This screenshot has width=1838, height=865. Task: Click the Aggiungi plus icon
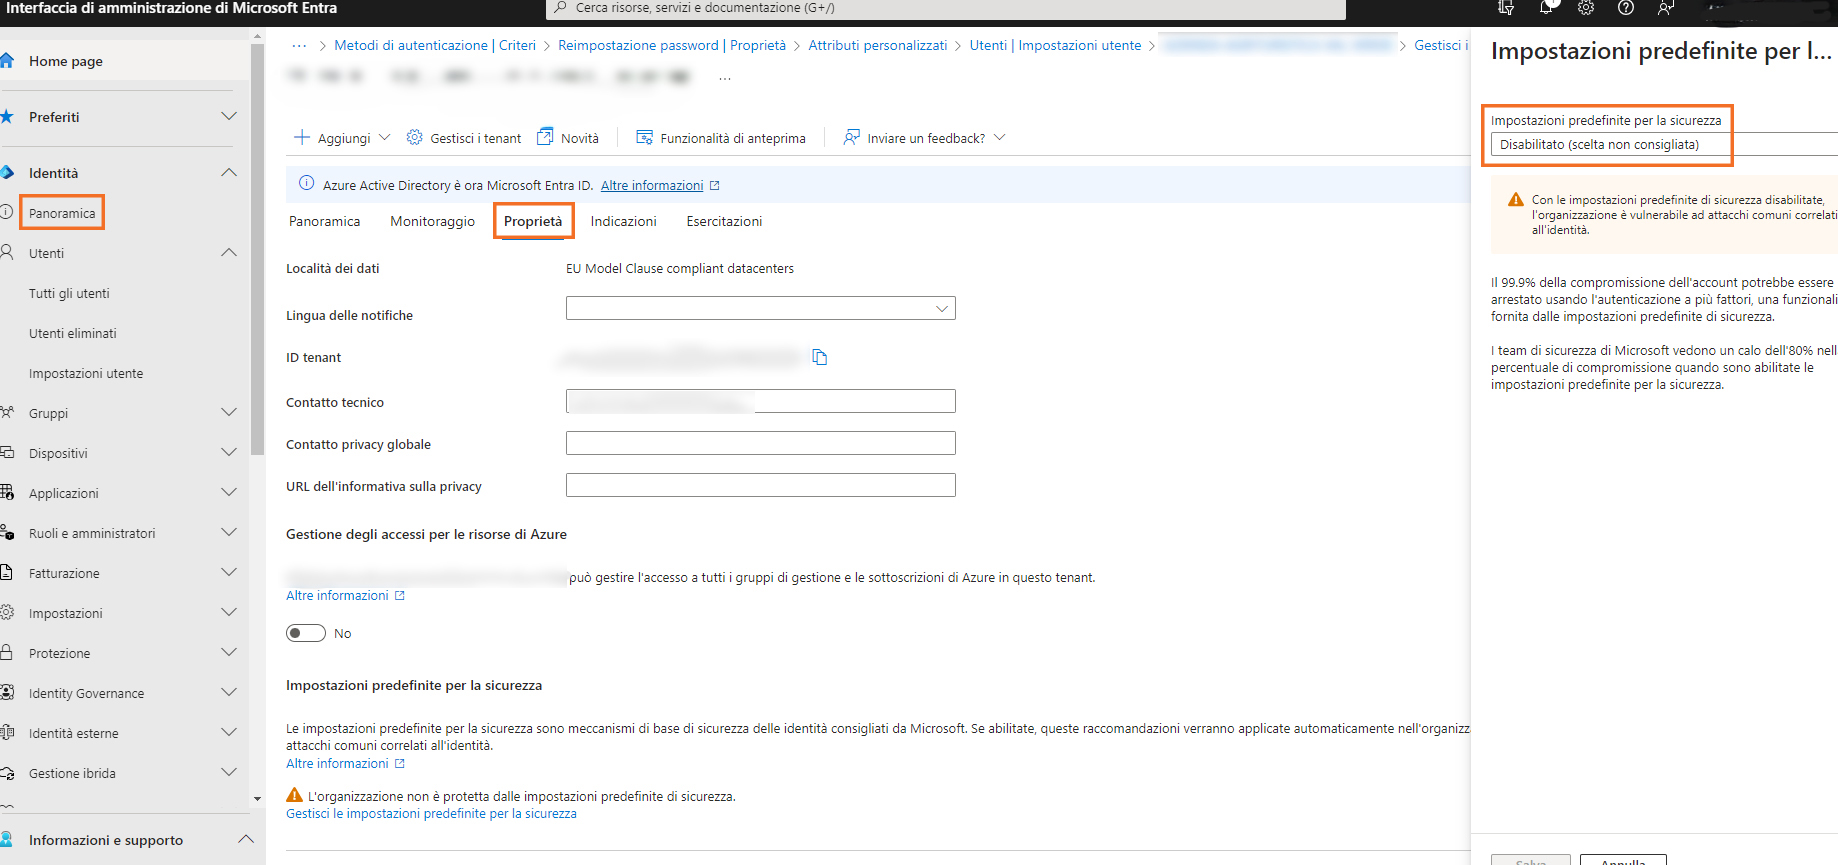301,137
